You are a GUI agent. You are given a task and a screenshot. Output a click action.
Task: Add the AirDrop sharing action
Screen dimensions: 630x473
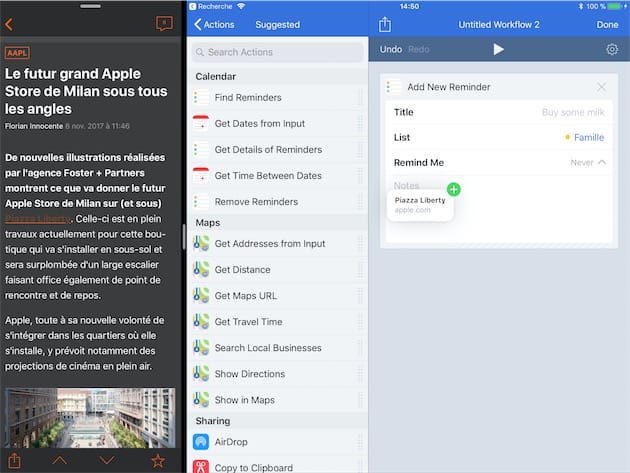pyautogui.click(x=278, y=442)
